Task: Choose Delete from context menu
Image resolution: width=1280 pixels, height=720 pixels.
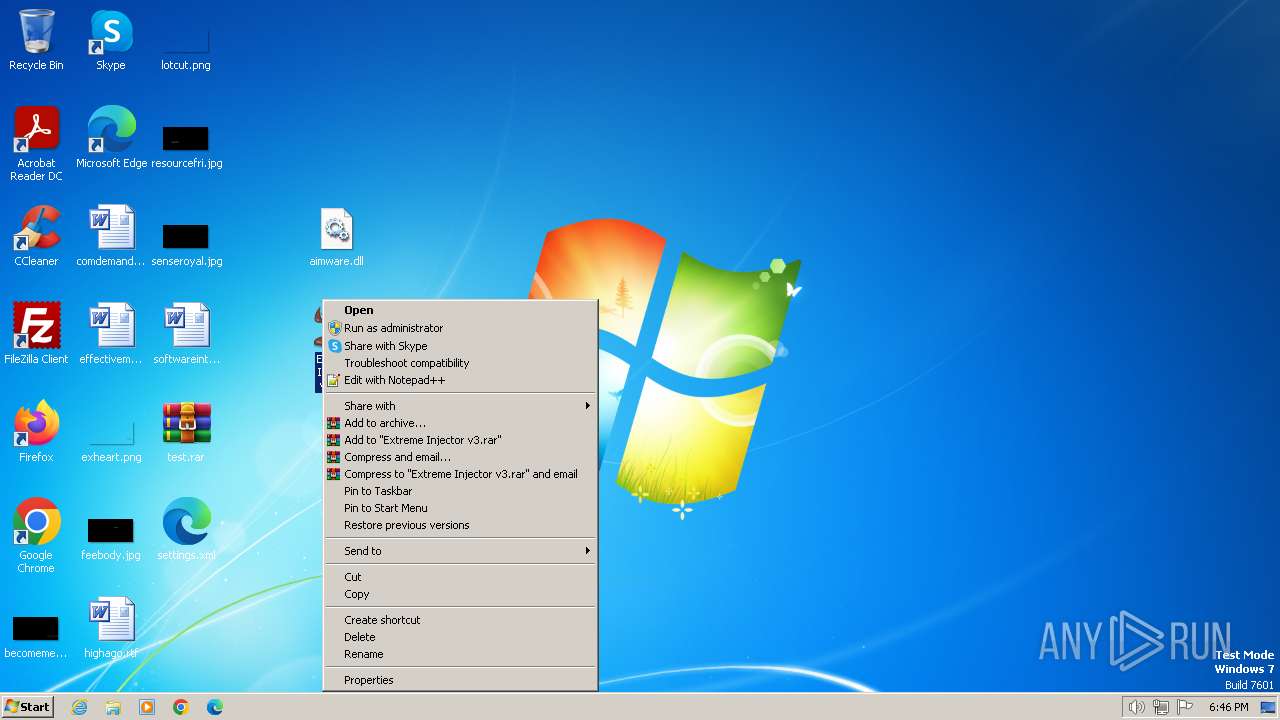Action: (x=460, y=637)
